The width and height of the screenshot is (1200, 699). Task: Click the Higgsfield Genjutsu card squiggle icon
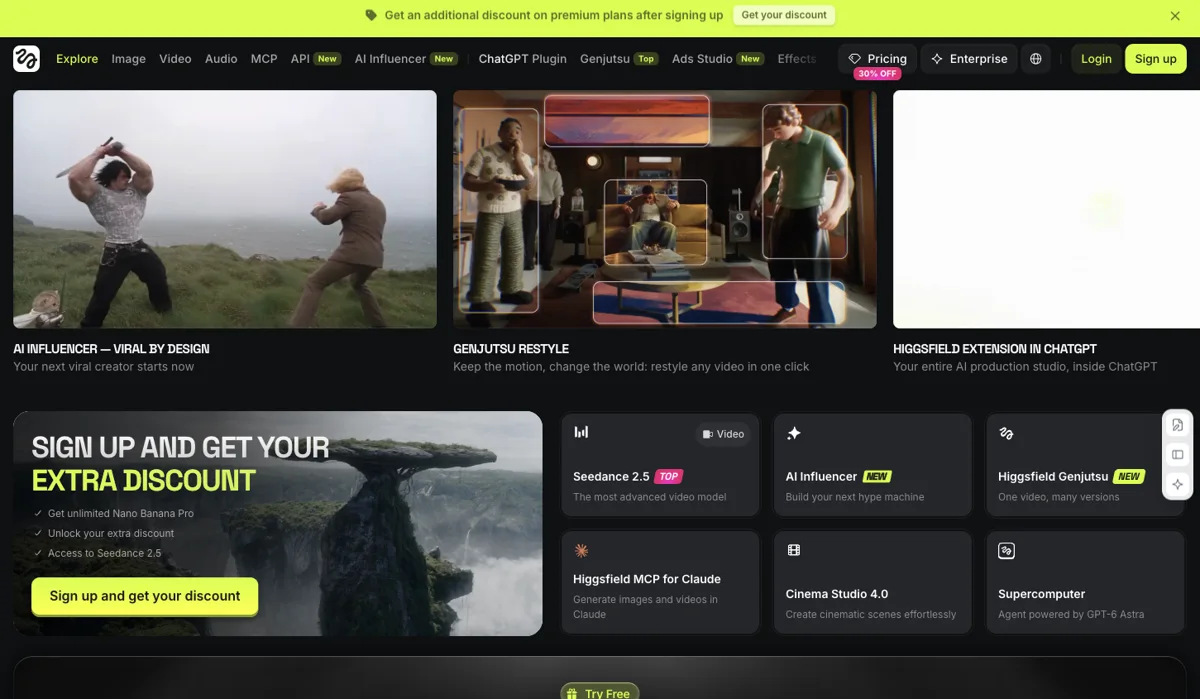[1006, 433]
